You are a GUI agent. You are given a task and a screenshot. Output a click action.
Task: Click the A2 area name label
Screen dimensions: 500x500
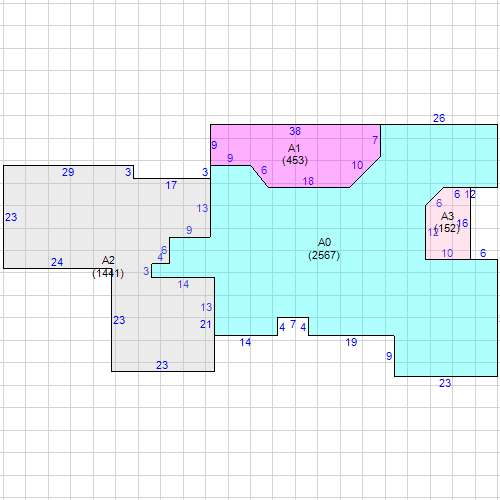click(x=108, y=260)
